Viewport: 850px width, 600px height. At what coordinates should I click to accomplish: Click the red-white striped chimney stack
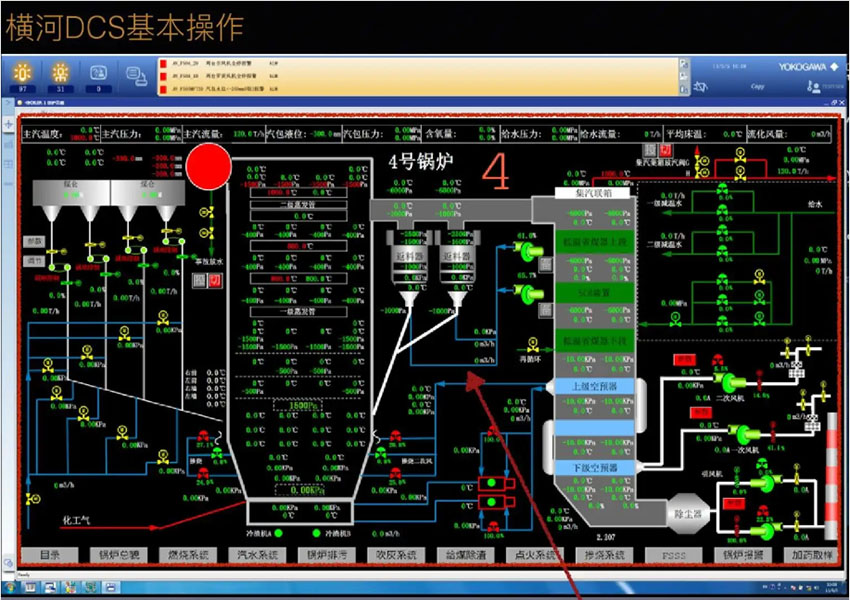[x=830, y=475]
